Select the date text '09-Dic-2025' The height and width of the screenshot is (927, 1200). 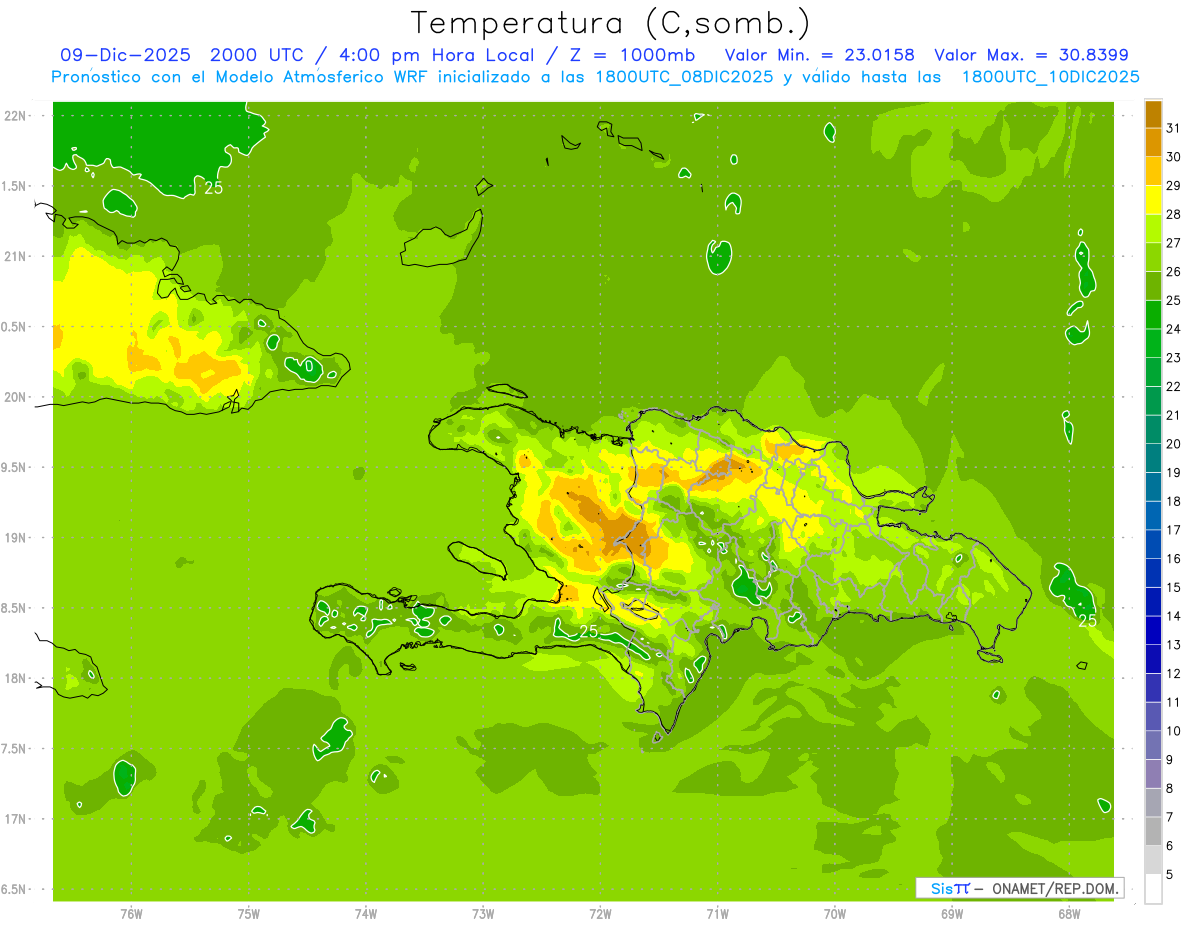(127, 55)
